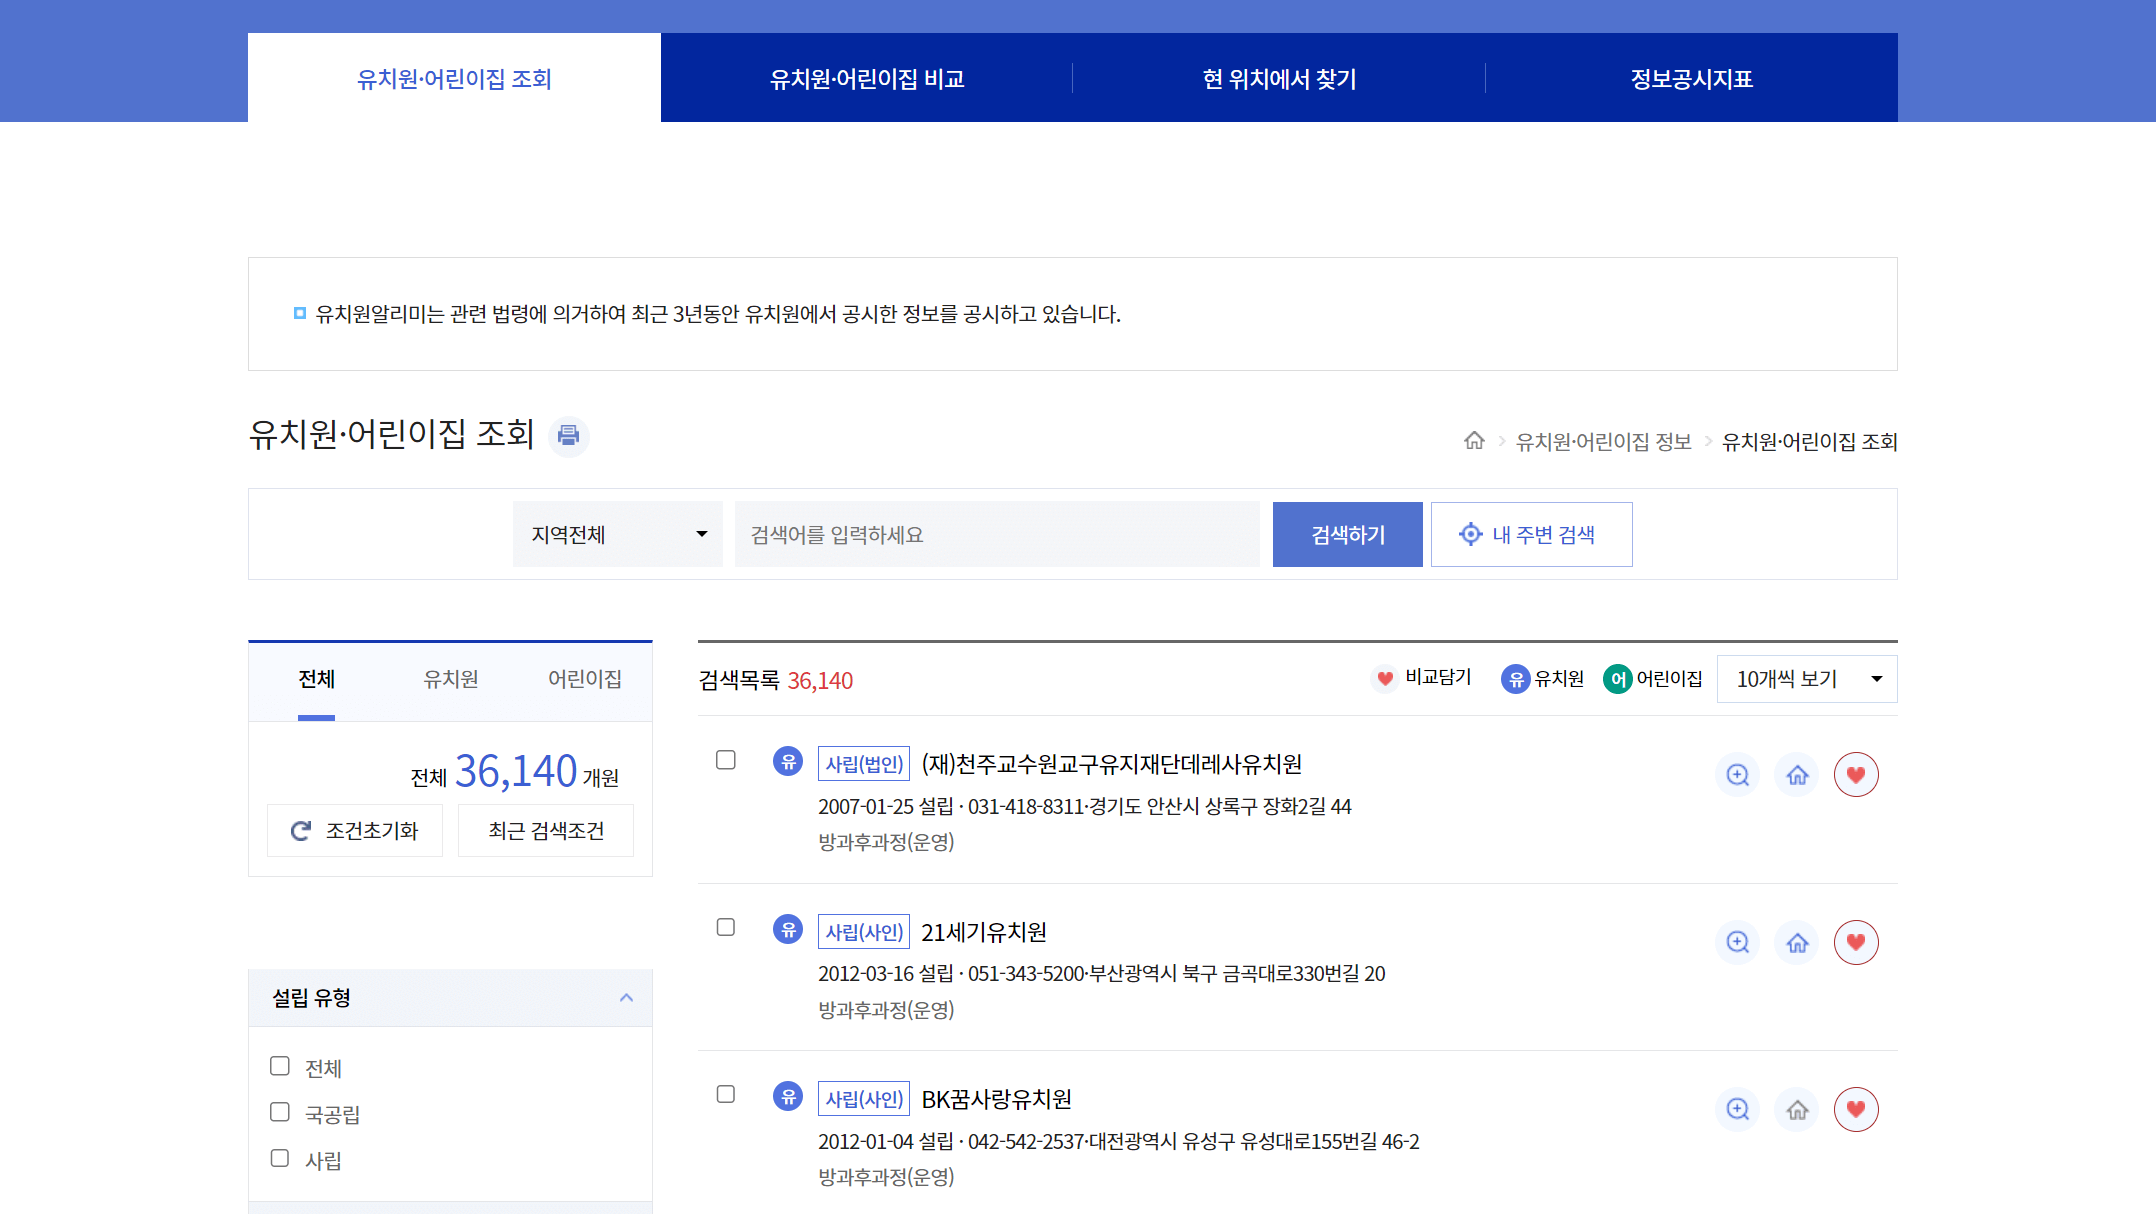Open the 10개씩 보기 dropdown

click(1806, 678)
